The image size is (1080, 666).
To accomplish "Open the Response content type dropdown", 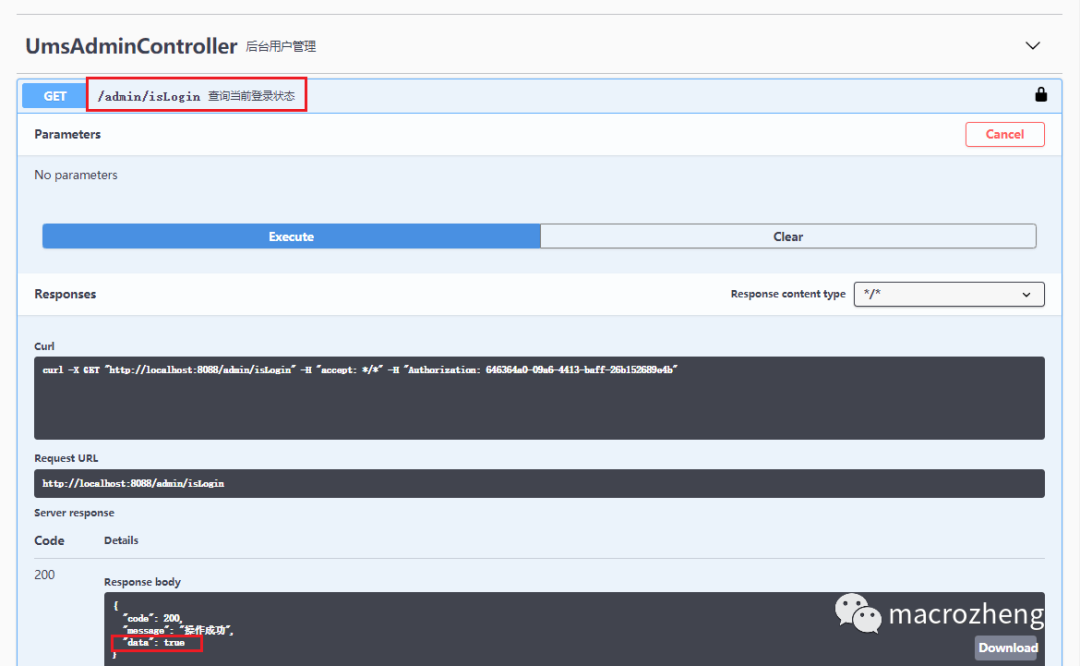I will pos(948,294).
